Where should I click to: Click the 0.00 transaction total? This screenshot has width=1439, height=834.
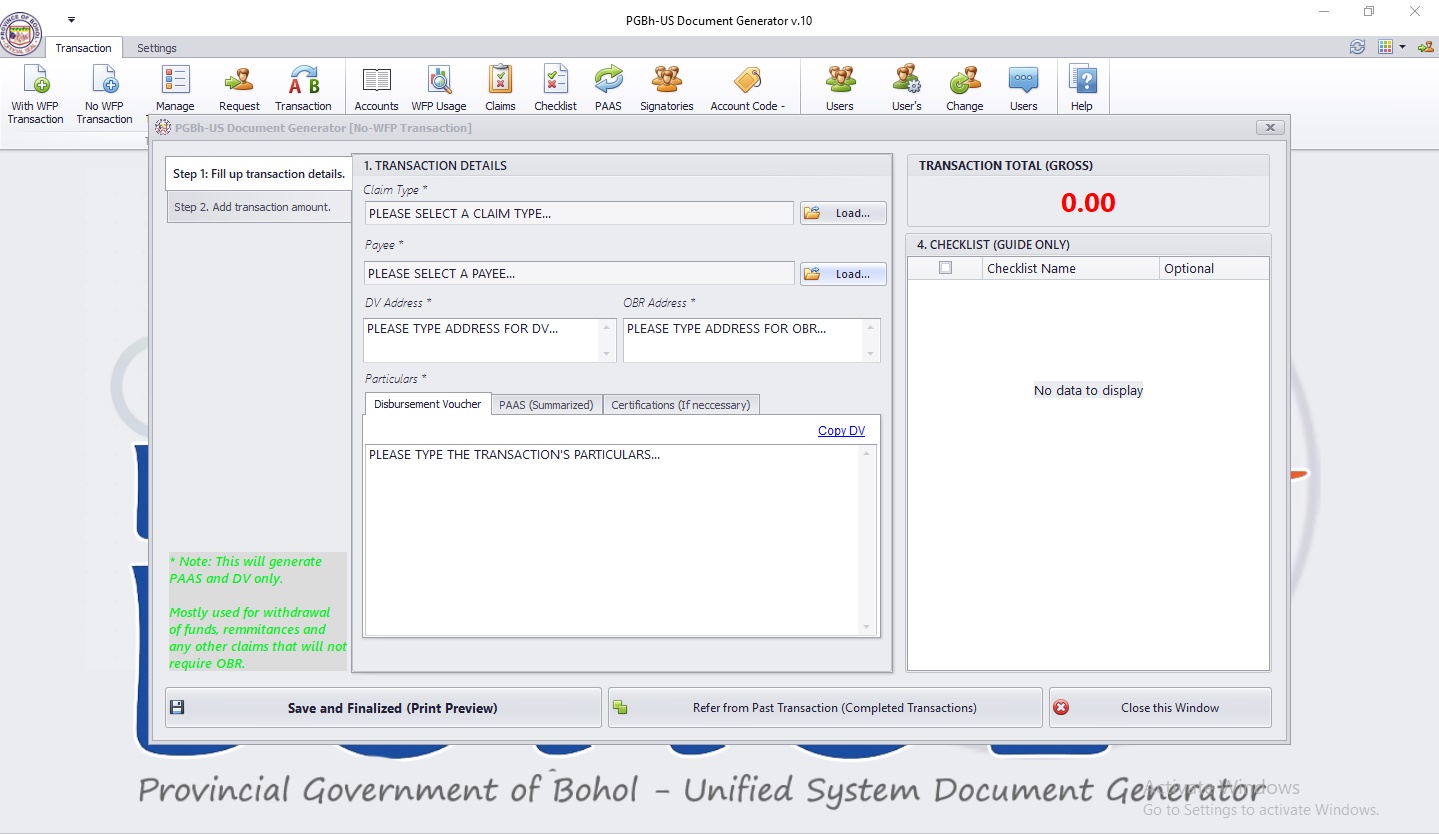point(1088,203)
